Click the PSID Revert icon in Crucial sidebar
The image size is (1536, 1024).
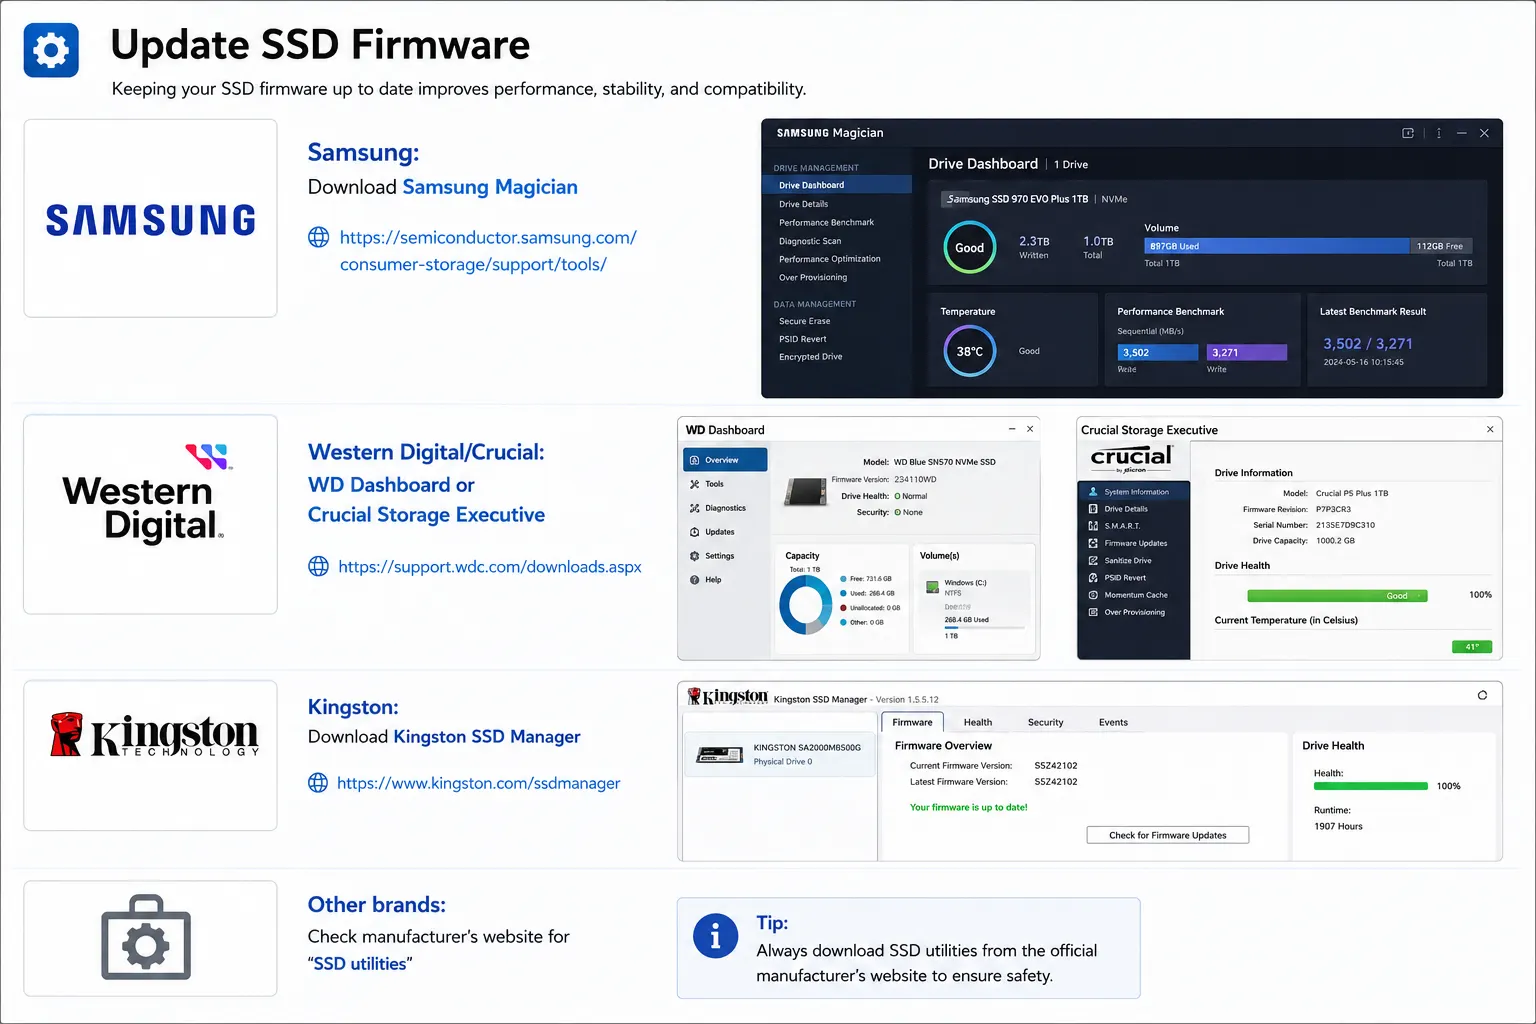pos(1093,578)
